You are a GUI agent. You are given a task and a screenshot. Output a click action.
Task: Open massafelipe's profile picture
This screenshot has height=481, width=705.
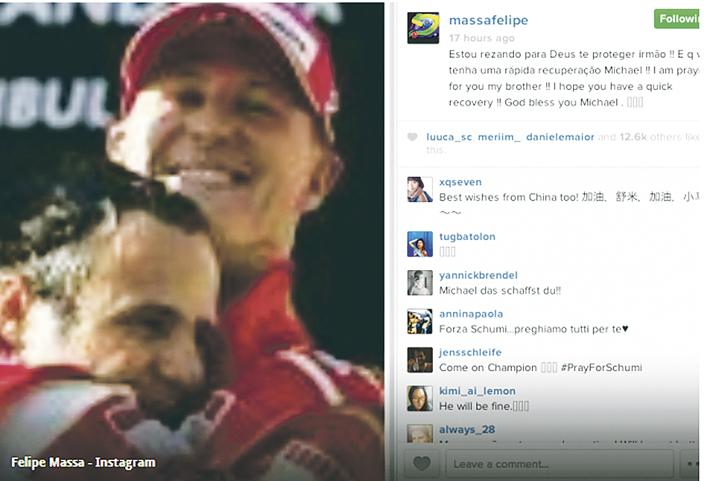click(x=423, y=28)
